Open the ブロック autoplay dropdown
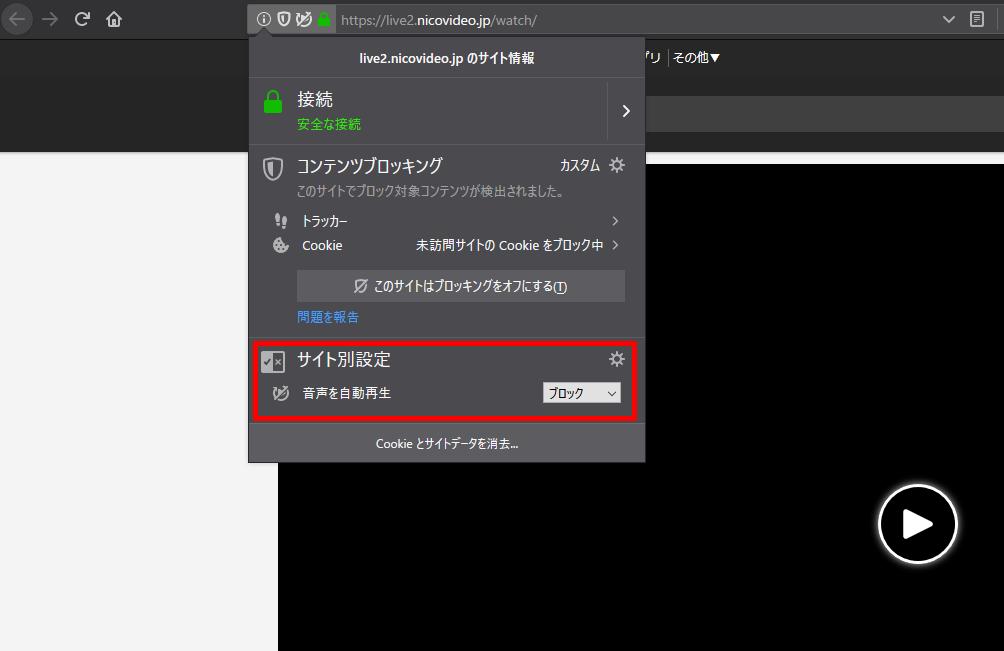The image size is (1004, 651). 581,393
